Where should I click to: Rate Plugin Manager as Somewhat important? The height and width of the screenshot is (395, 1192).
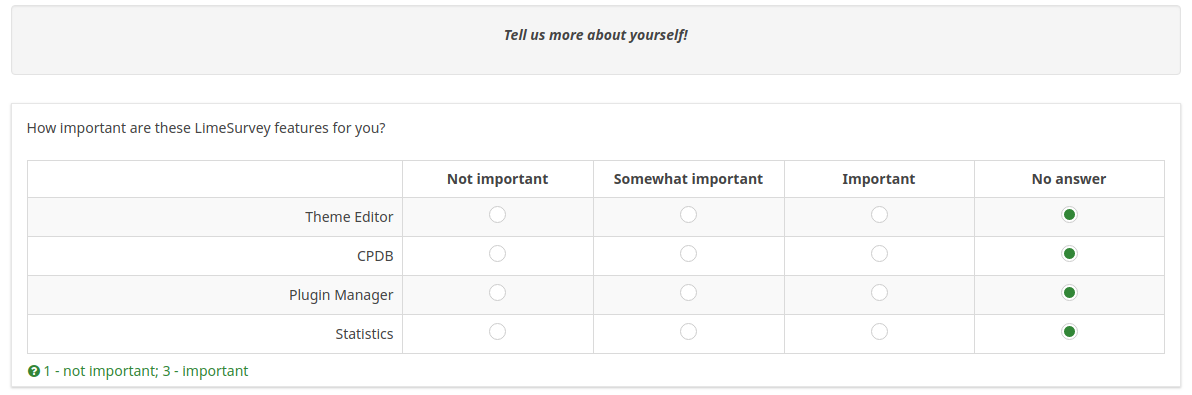688,292
